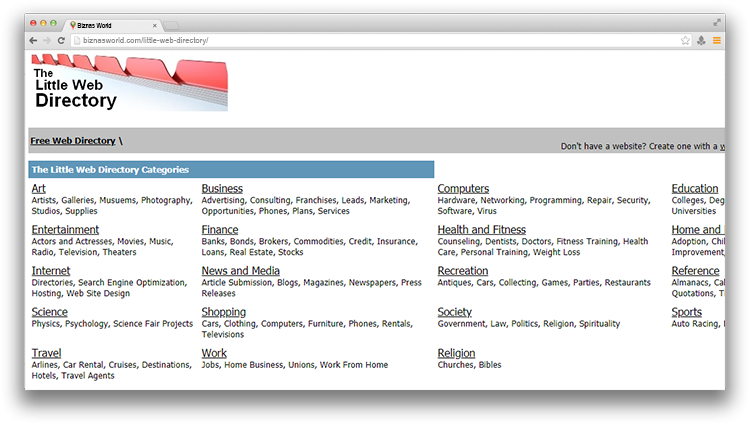Open a new tab button

(x=171, y=24)
